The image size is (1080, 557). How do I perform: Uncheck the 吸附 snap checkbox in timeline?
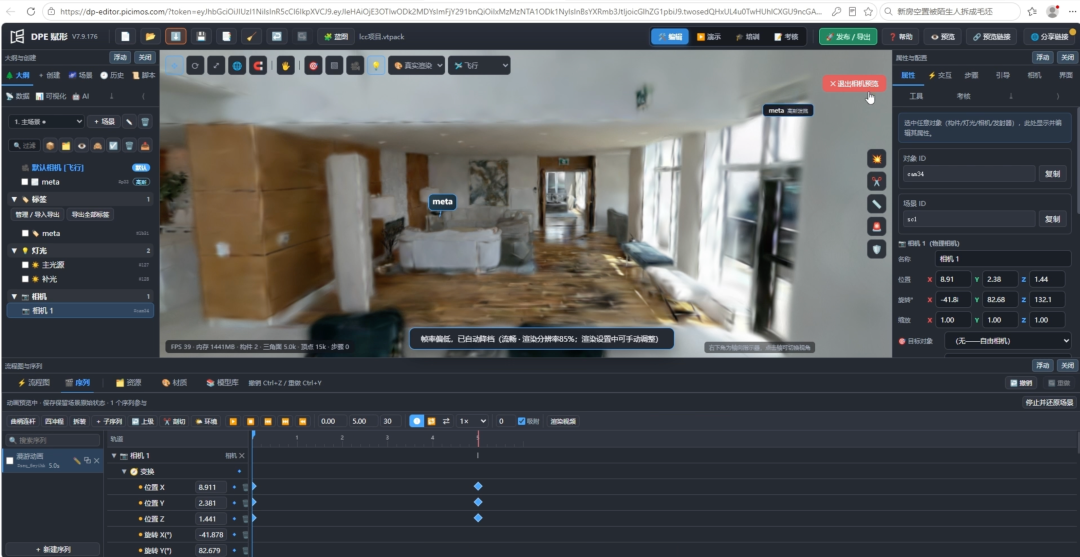click(x=521, y=421)
